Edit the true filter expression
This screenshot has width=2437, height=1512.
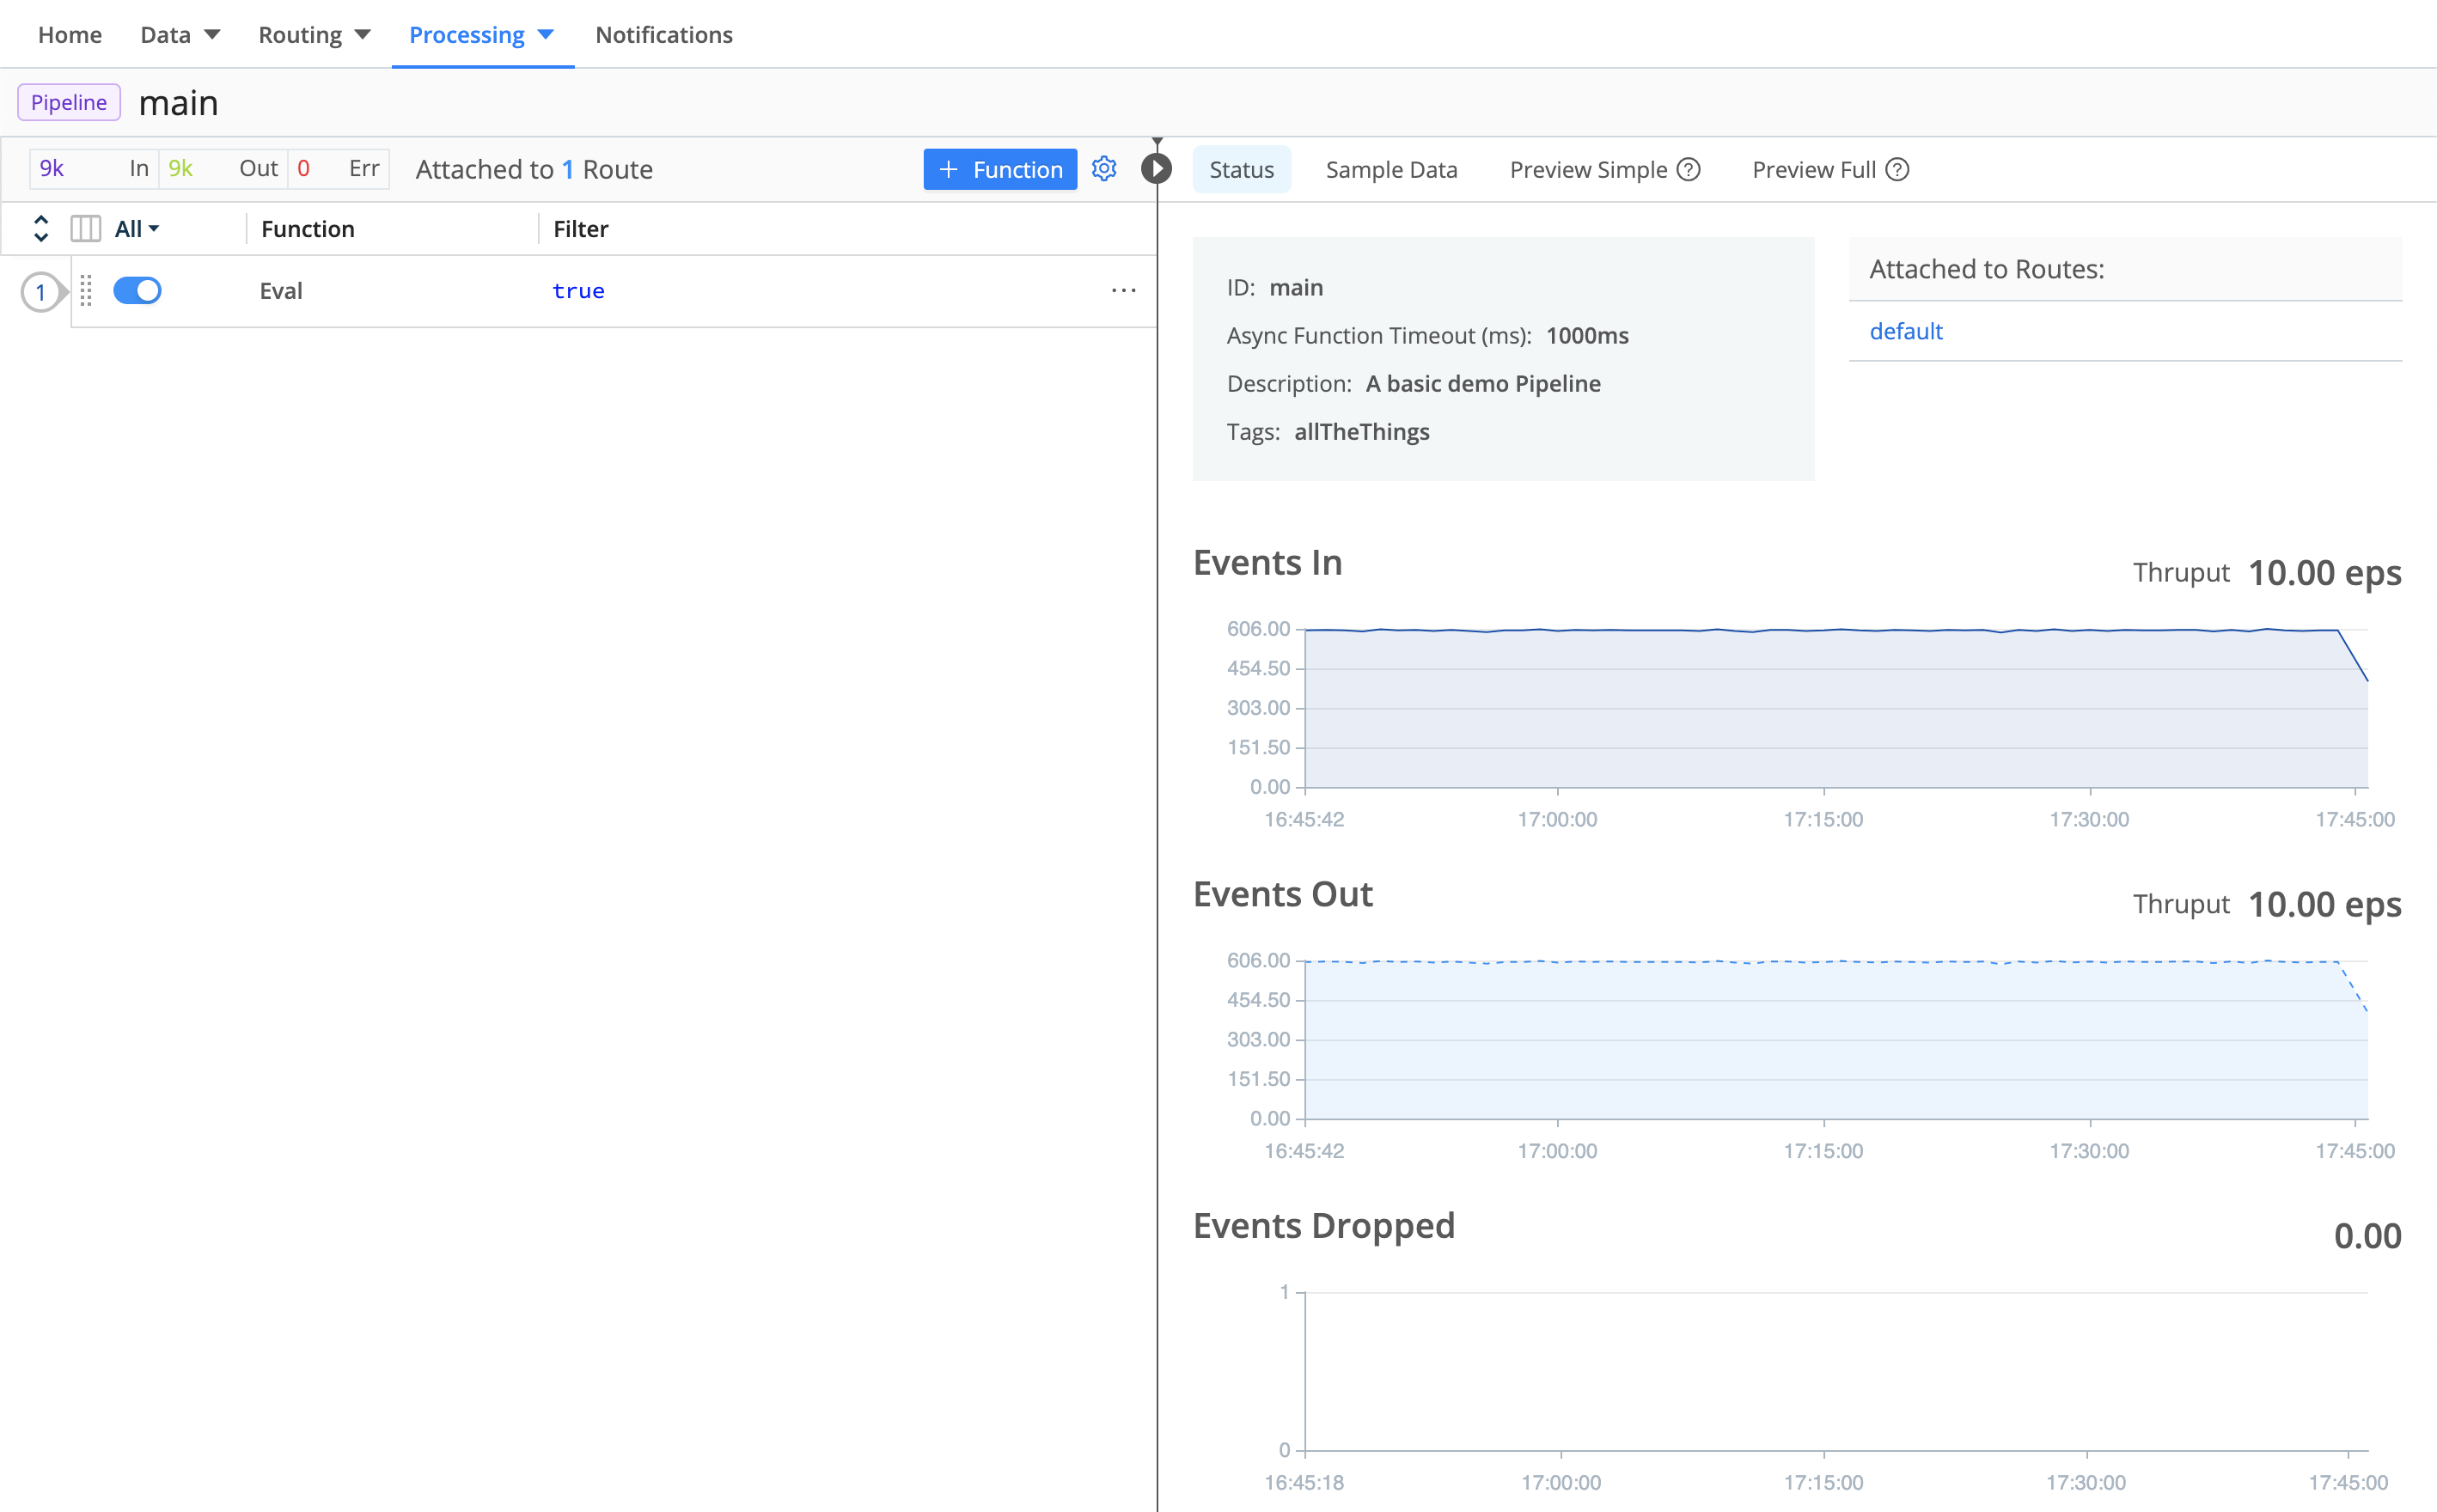578,290
